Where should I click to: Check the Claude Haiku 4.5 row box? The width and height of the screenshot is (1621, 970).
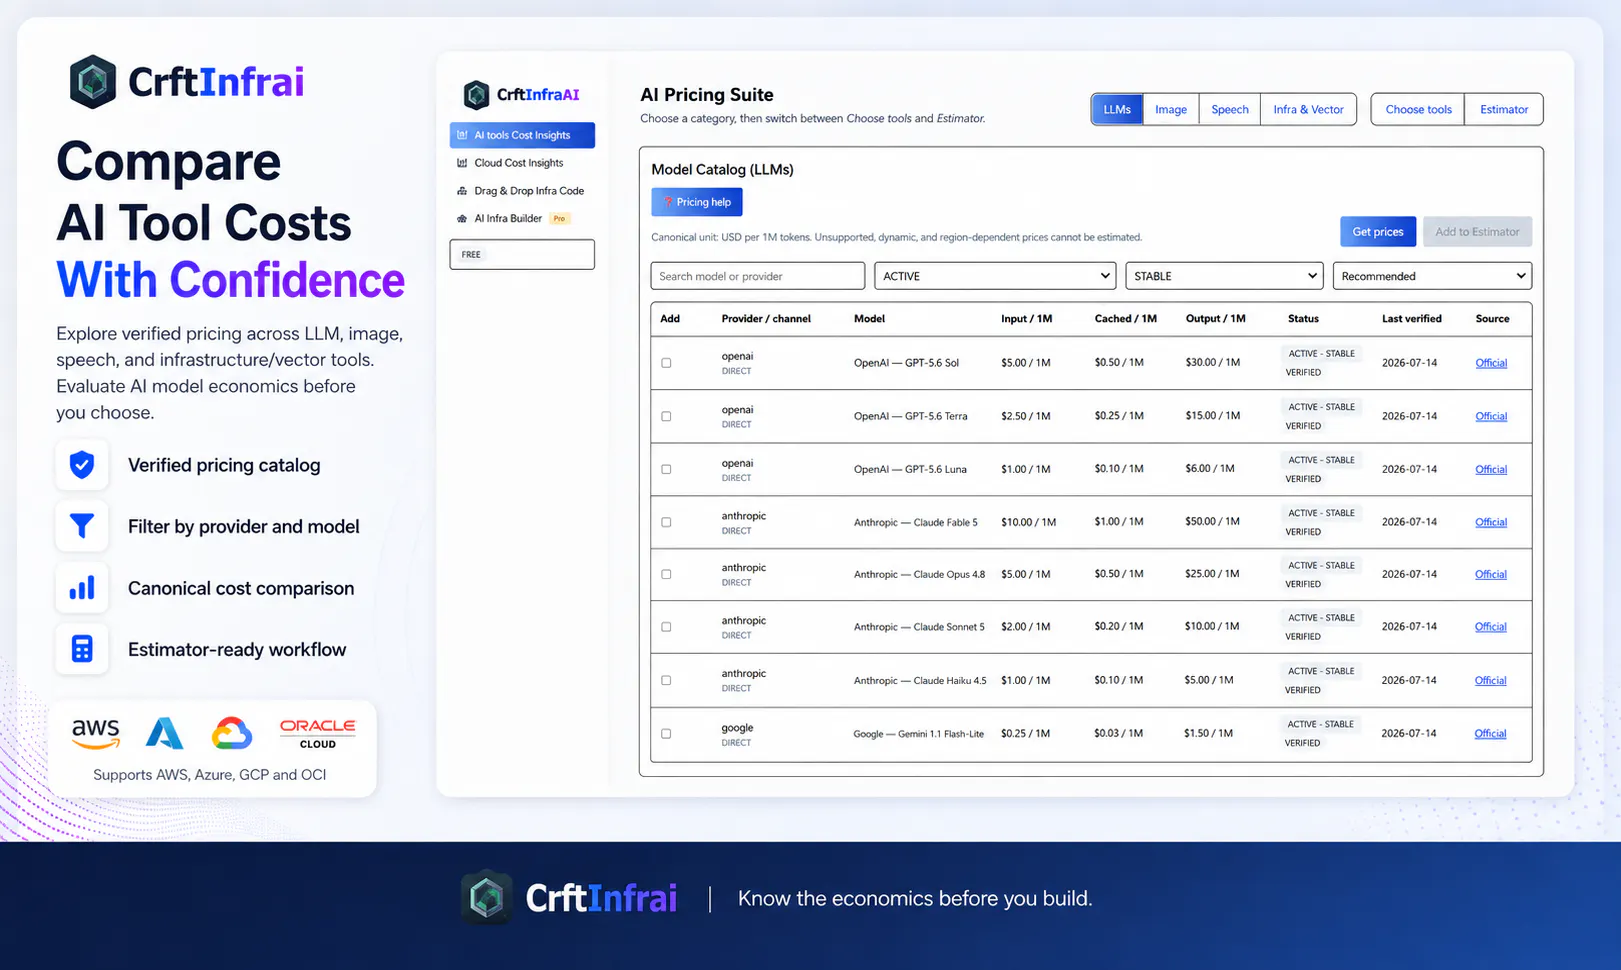(x=666, y=680)
